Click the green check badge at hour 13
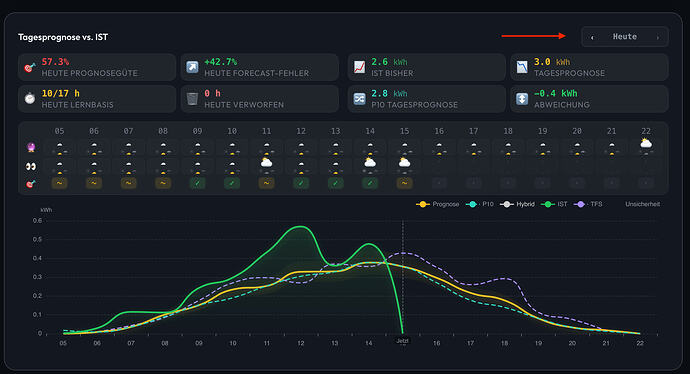 (x=335, y=183)
